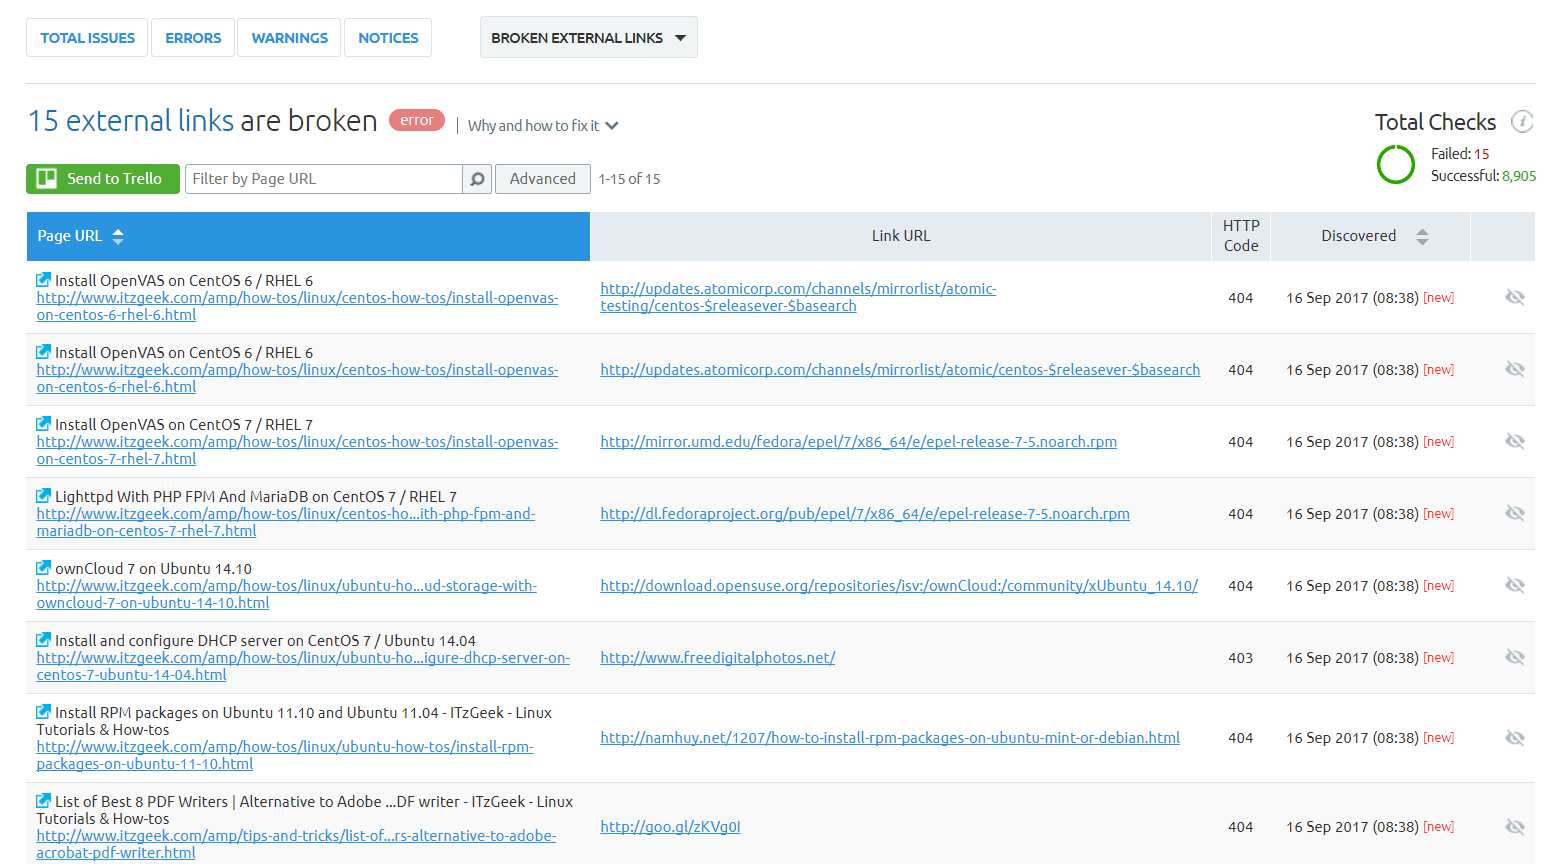This screenshot has width=1559, height=864.
Task: Open the mirror.umd.edu epel-release link
Action: tap(858, 442)
